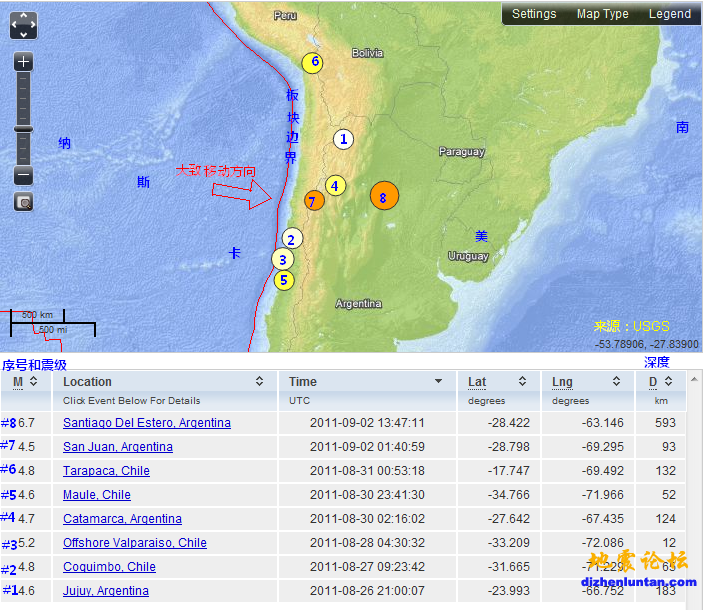Click the map pan navigation control
This screenshot has height=610, width=704.
click(x=23, y=25)
